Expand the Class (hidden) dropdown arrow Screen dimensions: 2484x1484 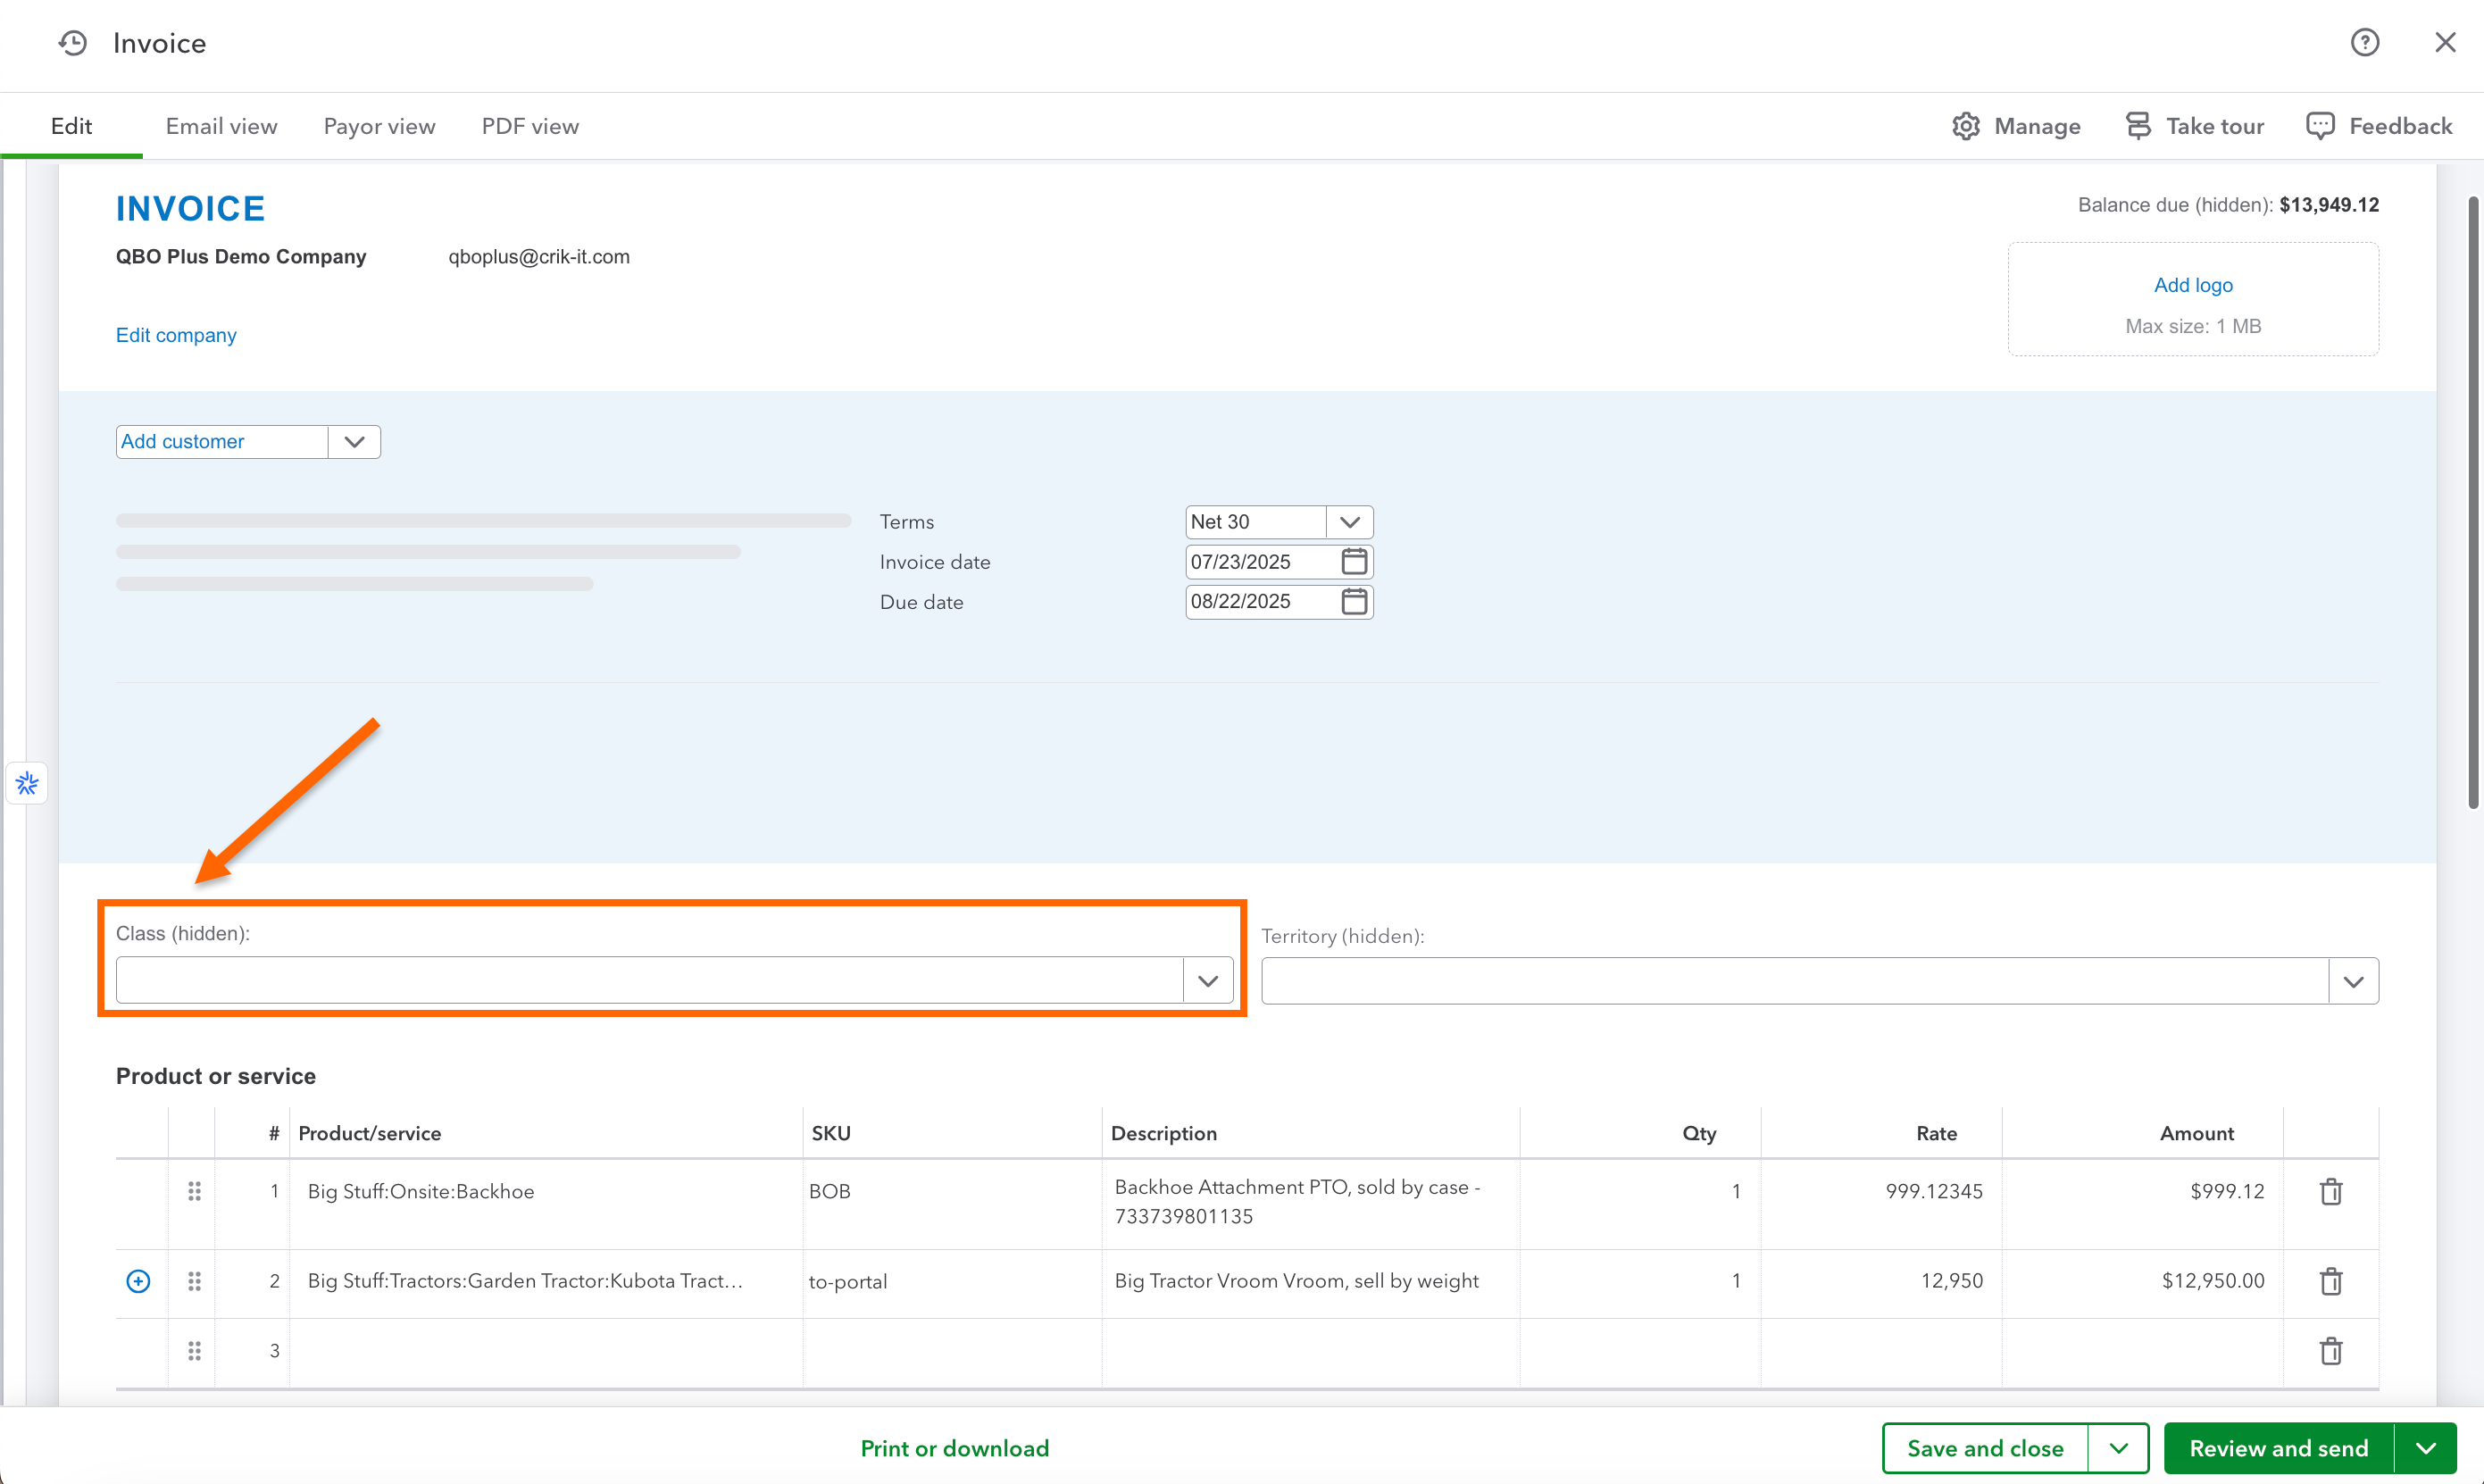[1207, 981]
